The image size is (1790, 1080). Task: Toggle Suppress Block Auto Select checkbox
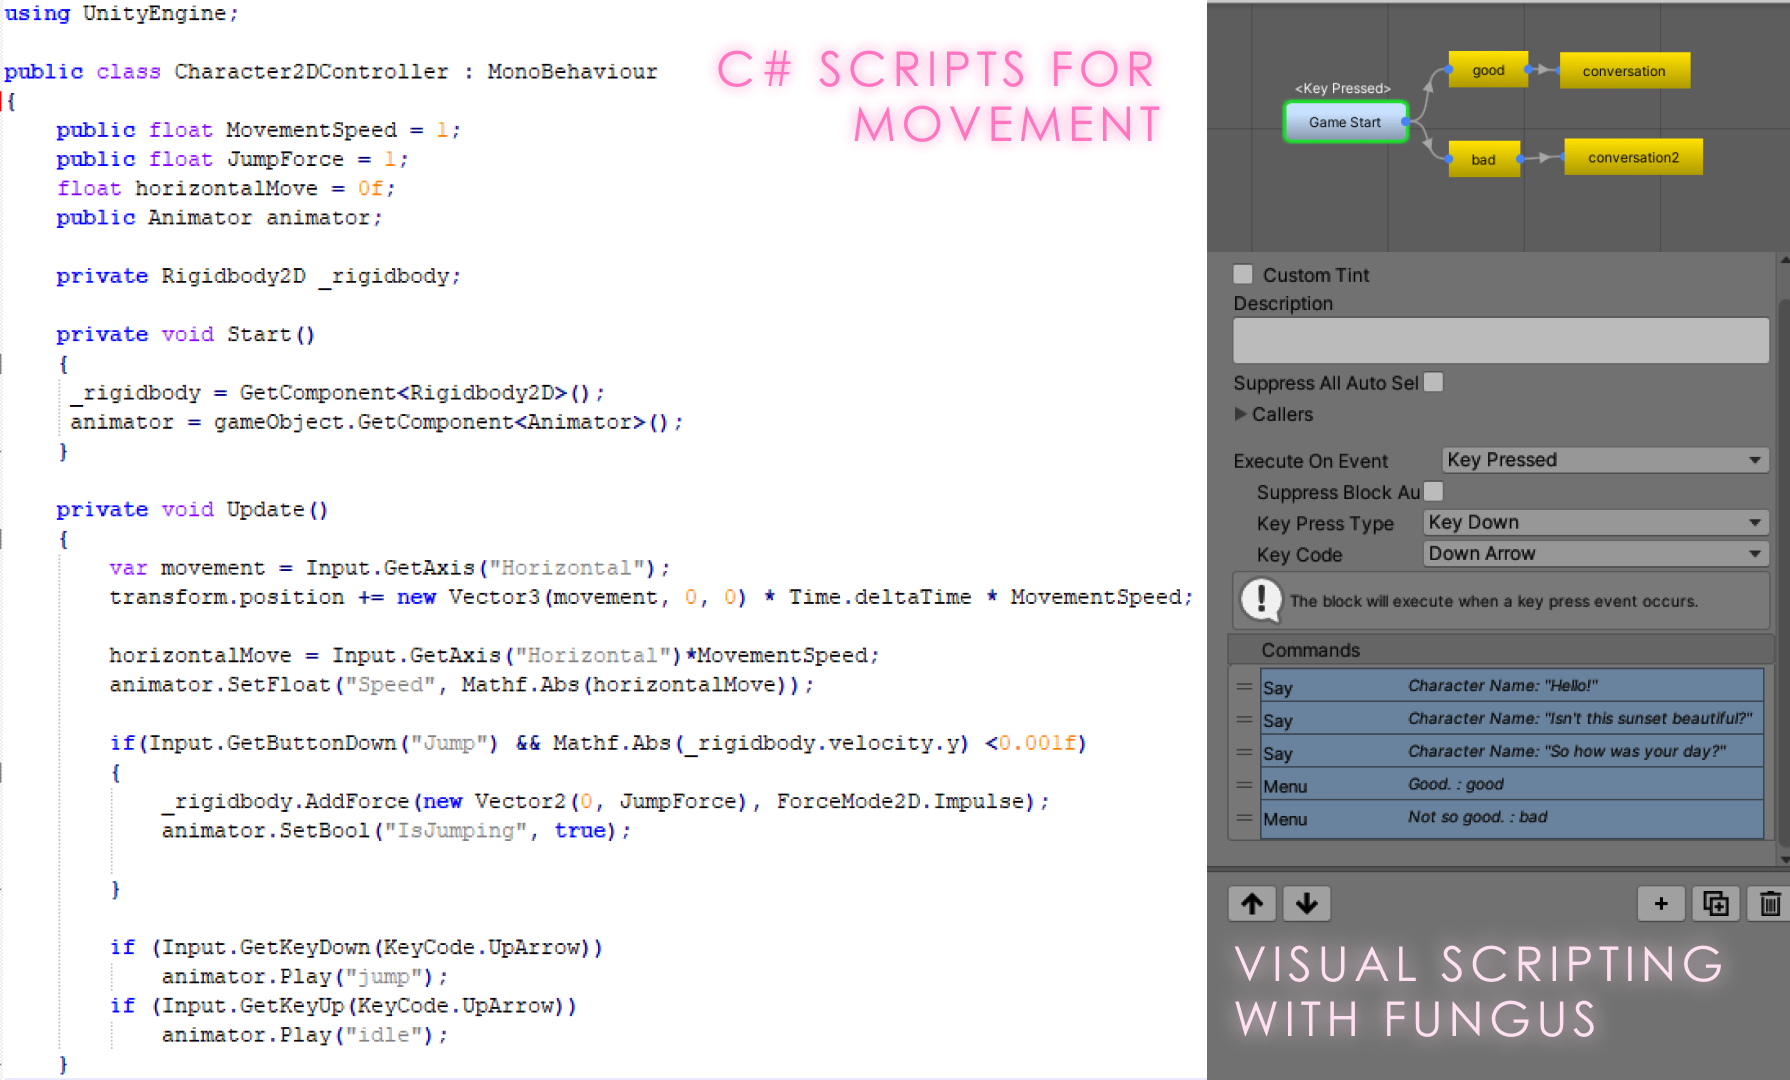click(1433, 491)
